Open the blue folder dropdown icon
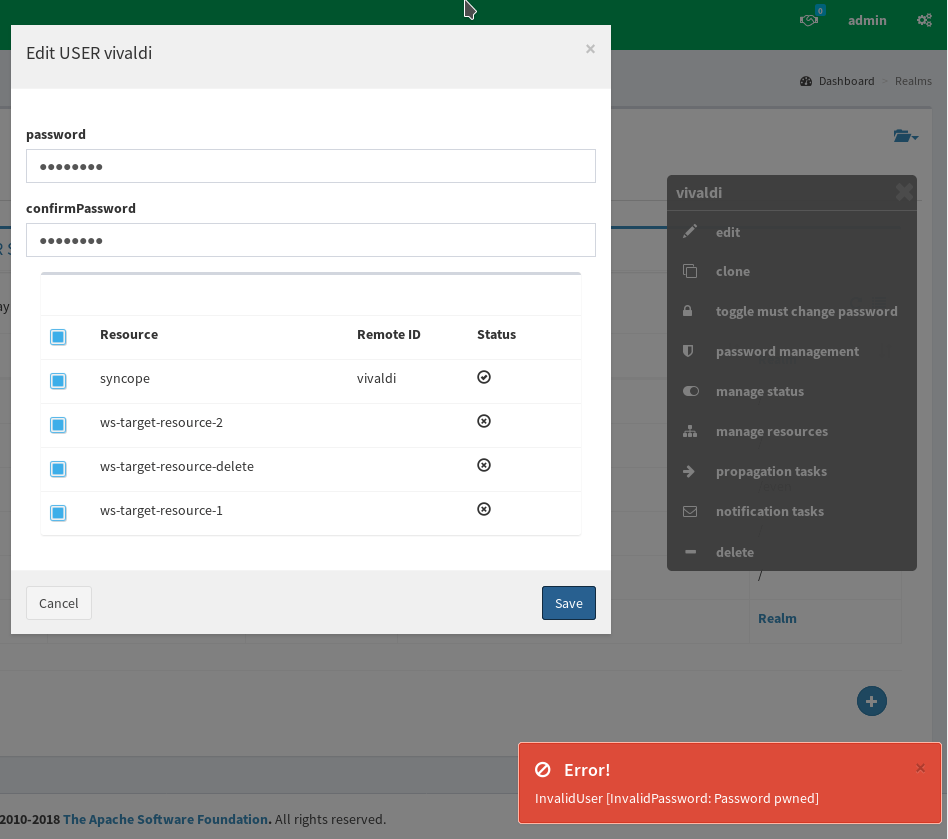Image resolution: width=948 pixels, height=839 pixels. tap(905, 136)
